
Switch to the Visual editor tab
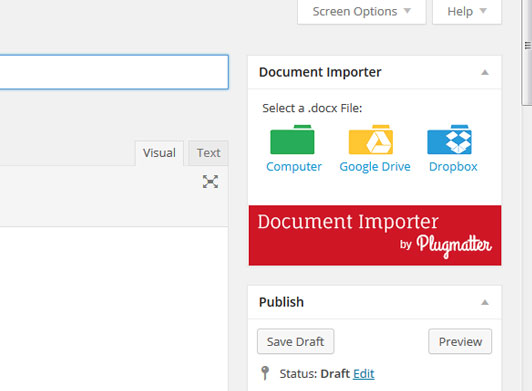[159, 153]
